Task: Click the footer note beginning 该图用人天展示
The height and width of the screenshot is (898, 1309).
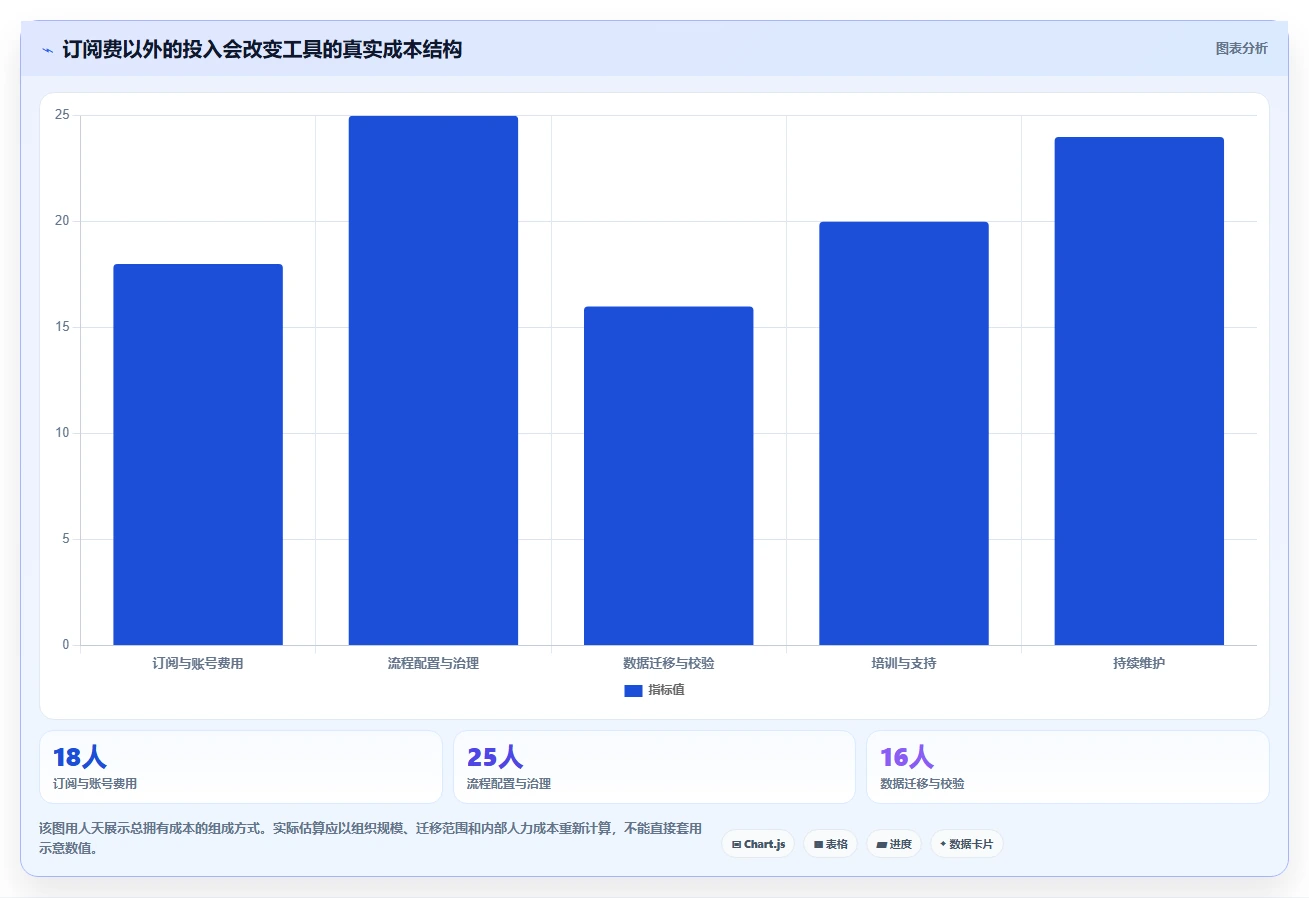Action: point(370,839)
